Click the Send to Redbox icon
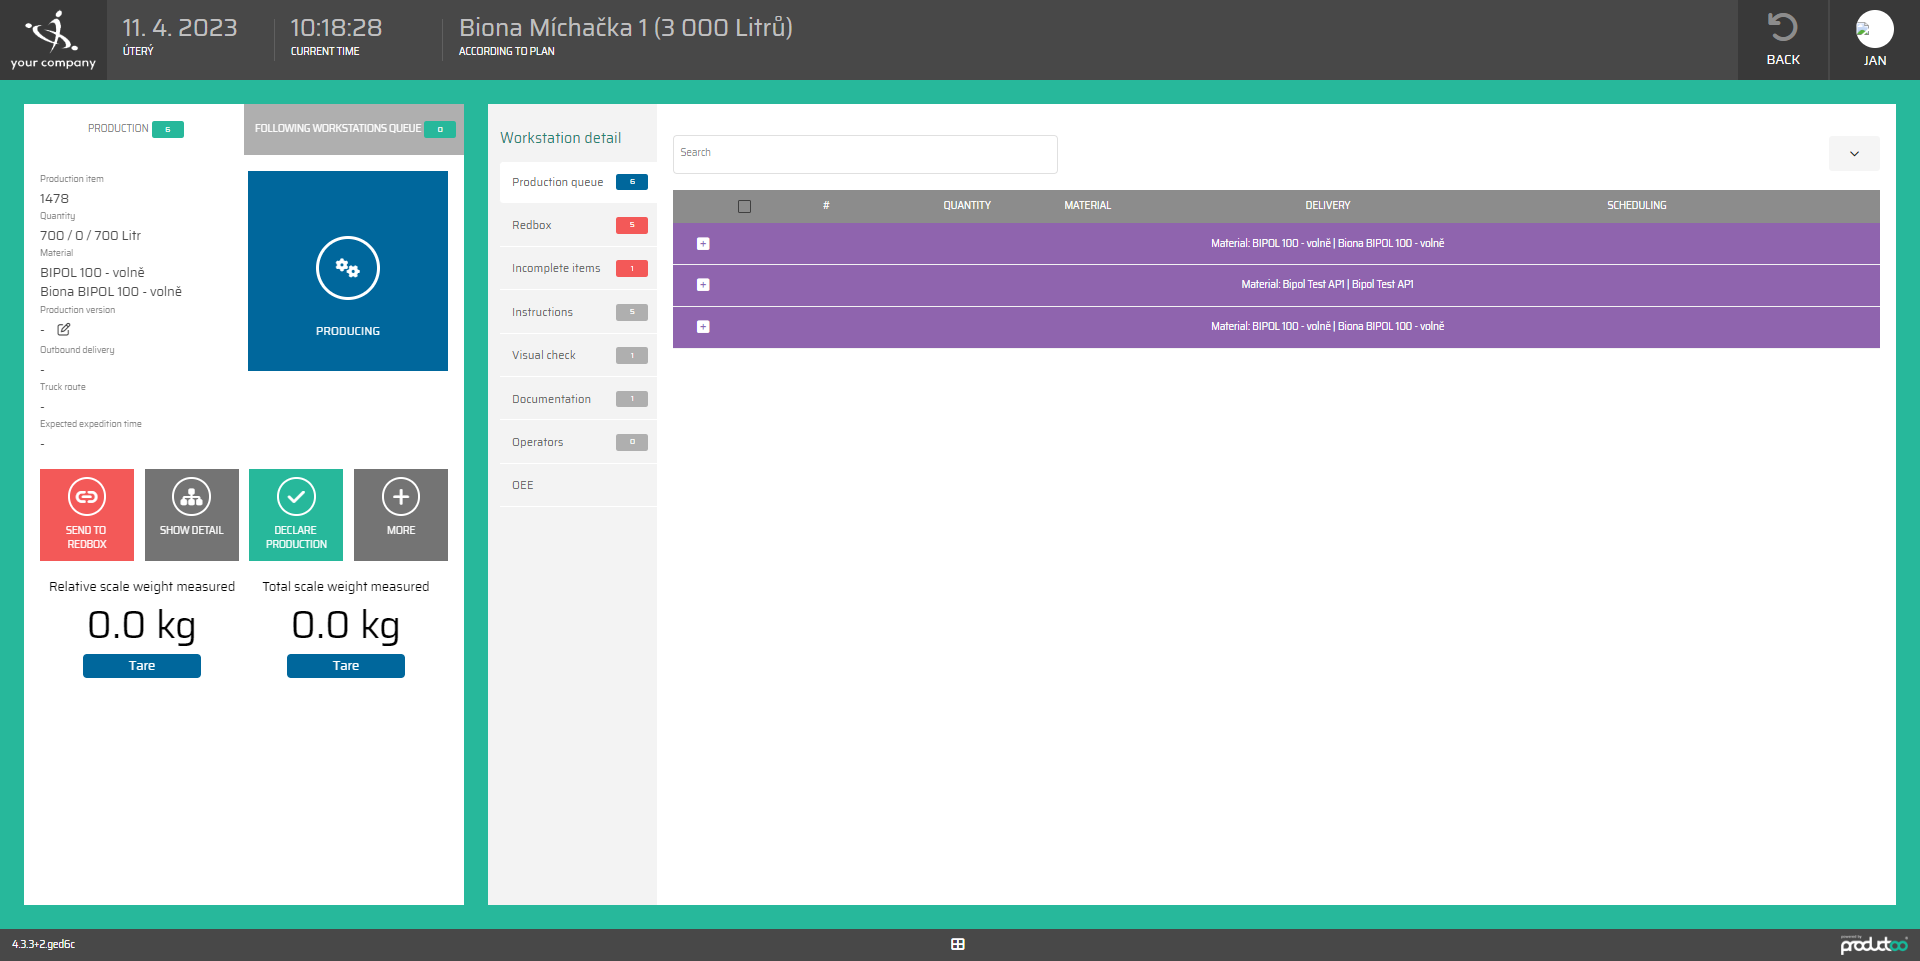 tap(87, 497)
